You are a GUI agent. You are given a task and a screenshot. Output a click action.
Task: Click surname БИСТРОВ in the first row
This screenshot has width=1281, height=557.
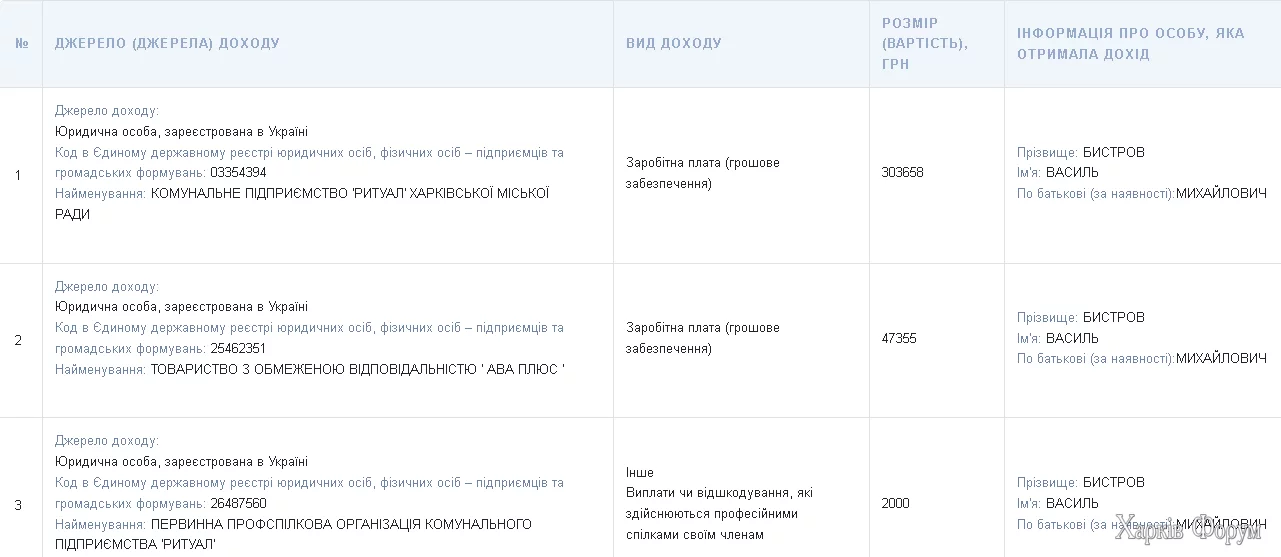(1113, 152)
